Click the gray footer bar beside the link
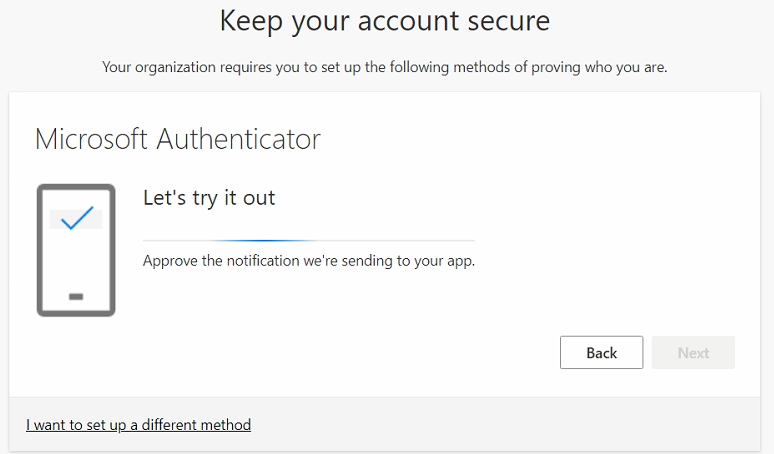Viewport: 774px width, 454px height. tap(500, 425)
